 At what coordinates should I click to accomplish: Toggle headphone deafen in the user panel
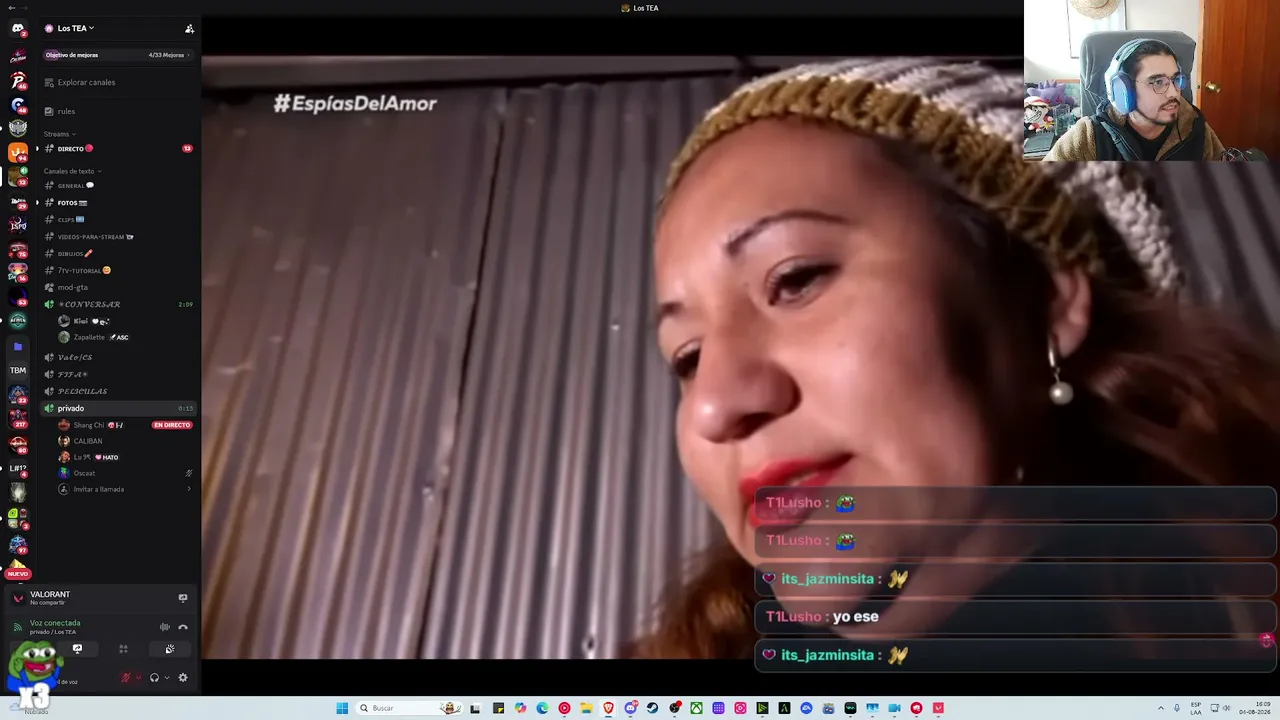154,678
